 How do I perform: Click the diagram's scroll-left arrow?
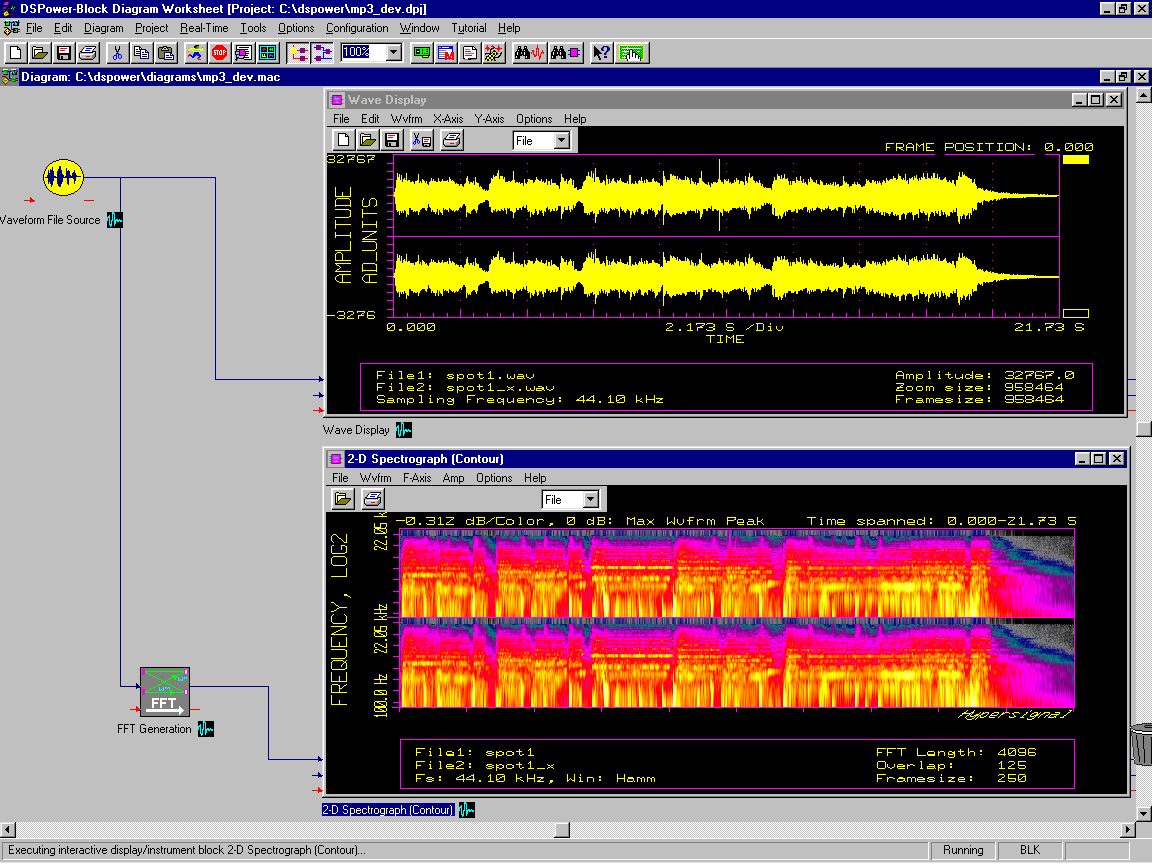click(7, 829)
